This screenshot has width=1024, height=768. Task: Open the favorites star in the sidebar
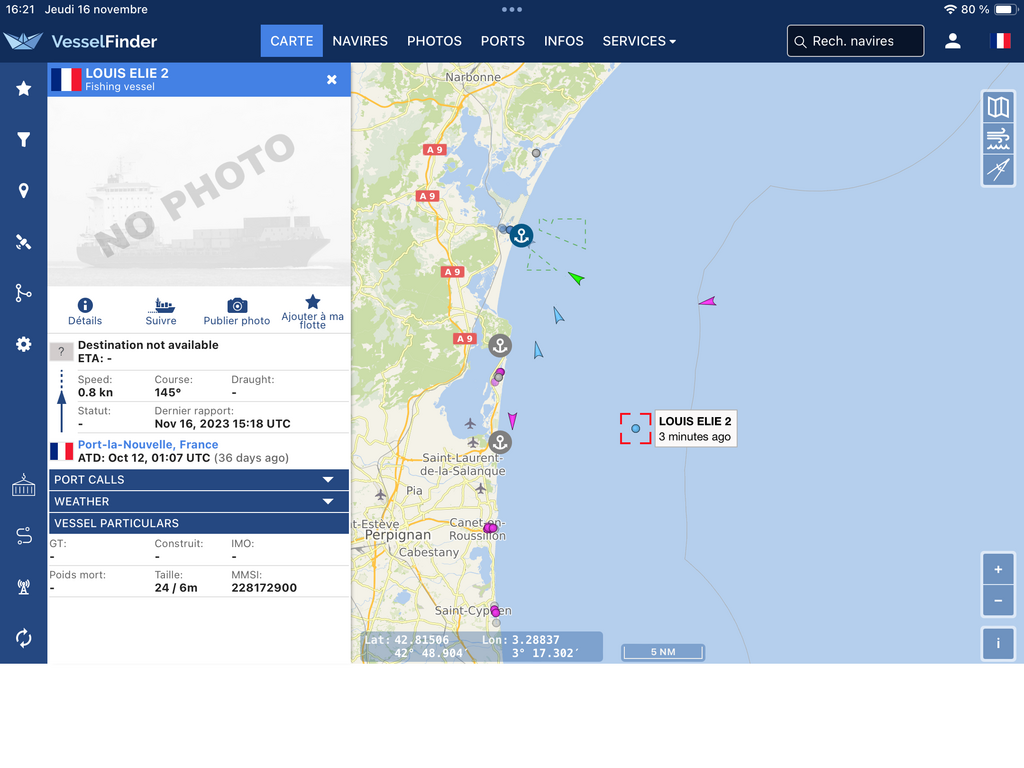[24, 88]
